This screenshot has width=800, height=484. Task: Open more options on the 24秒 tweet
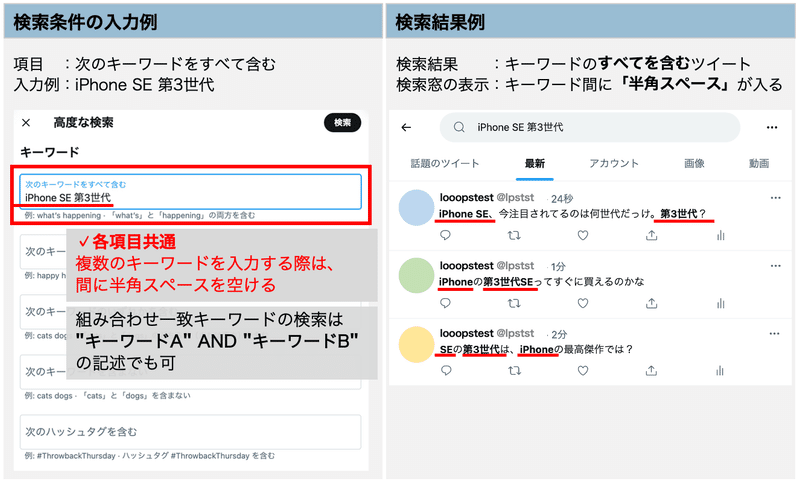coord(776,198)
